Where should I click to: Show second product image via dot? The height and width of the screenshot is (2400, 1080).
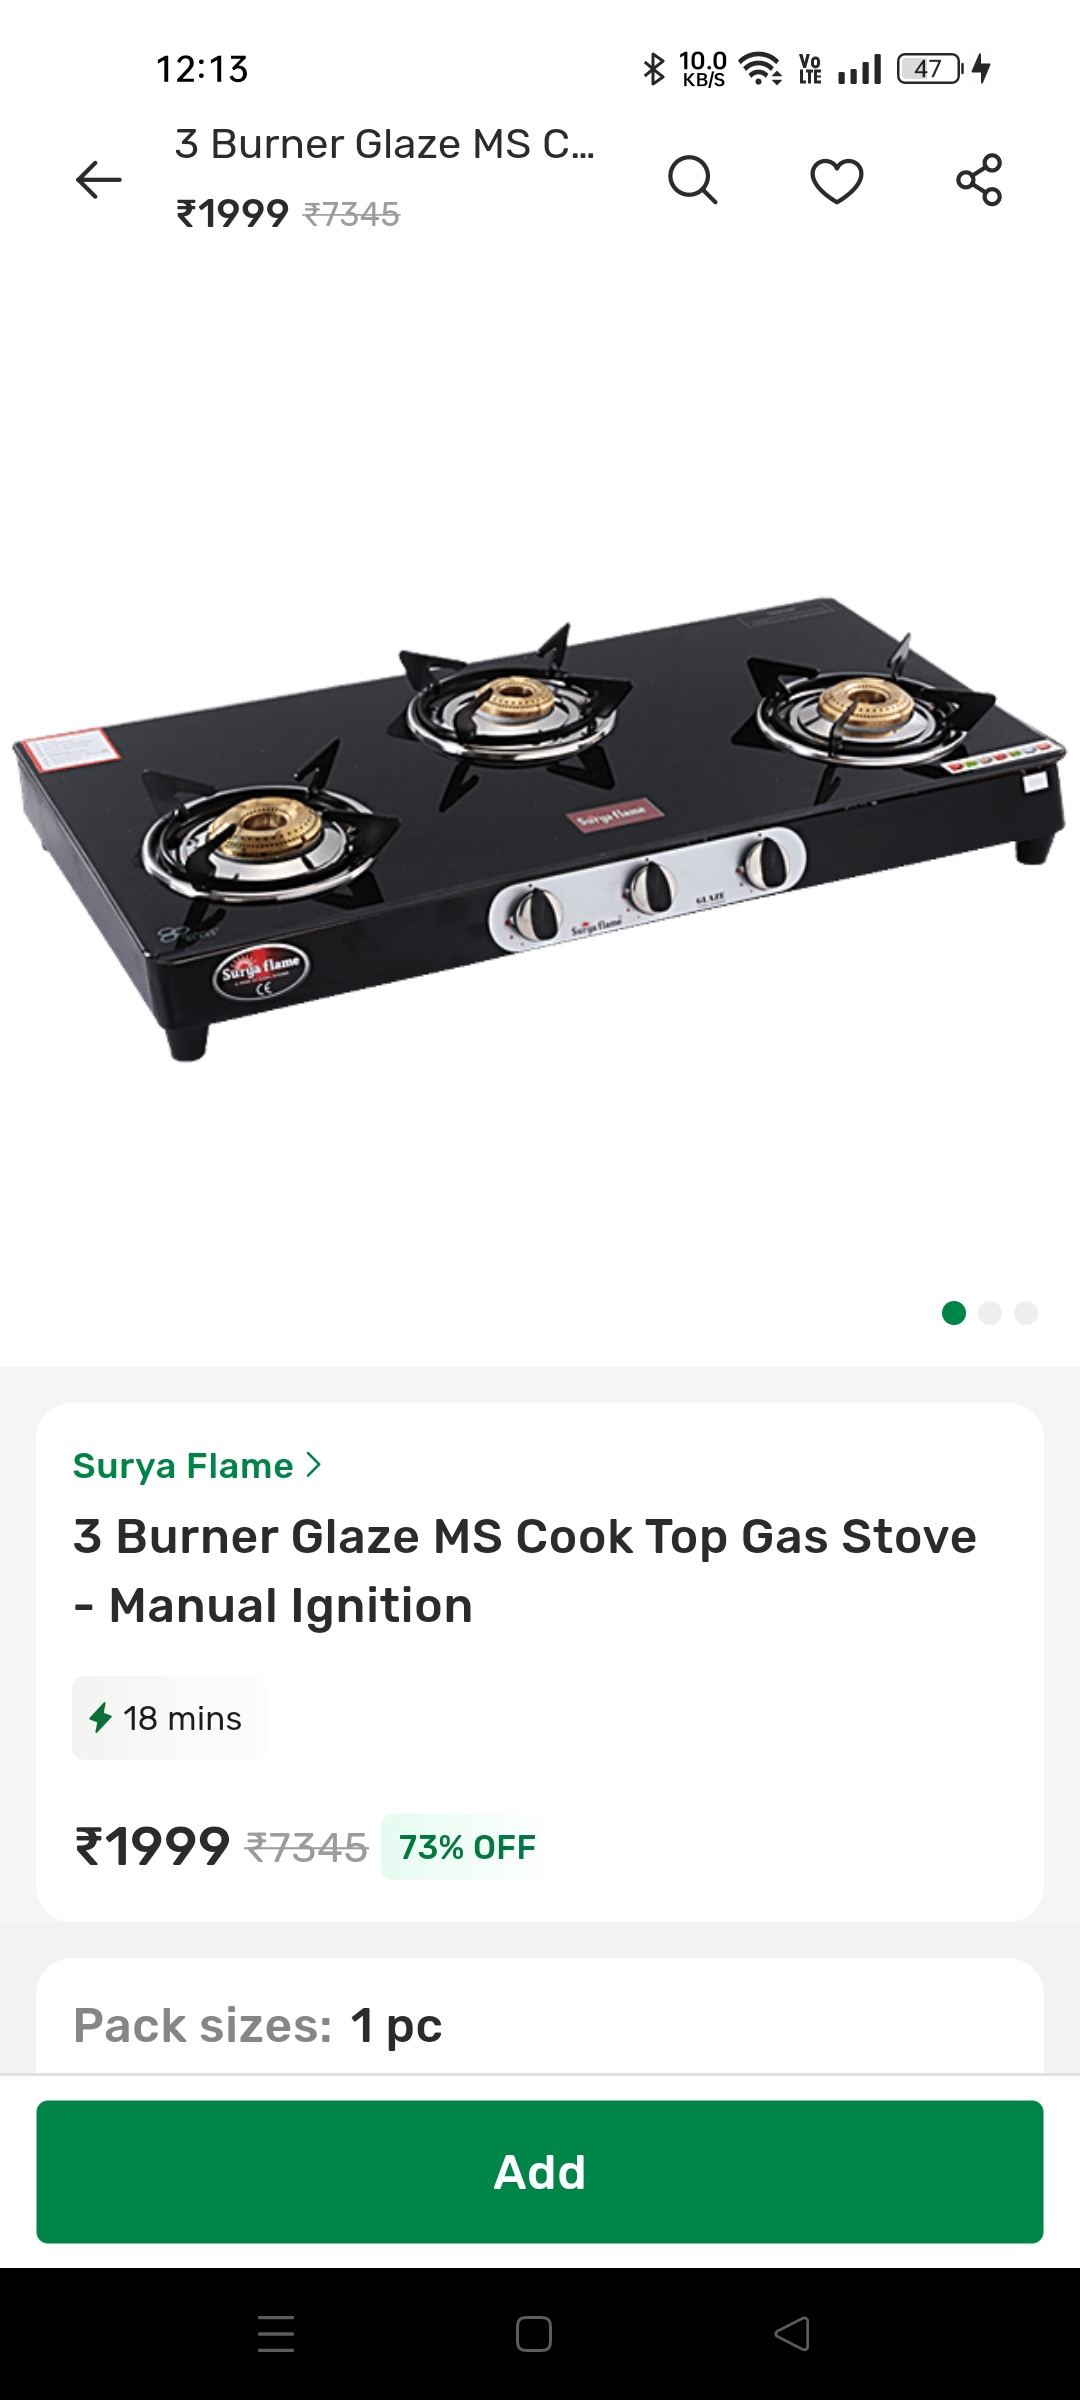coord(990,1313)
